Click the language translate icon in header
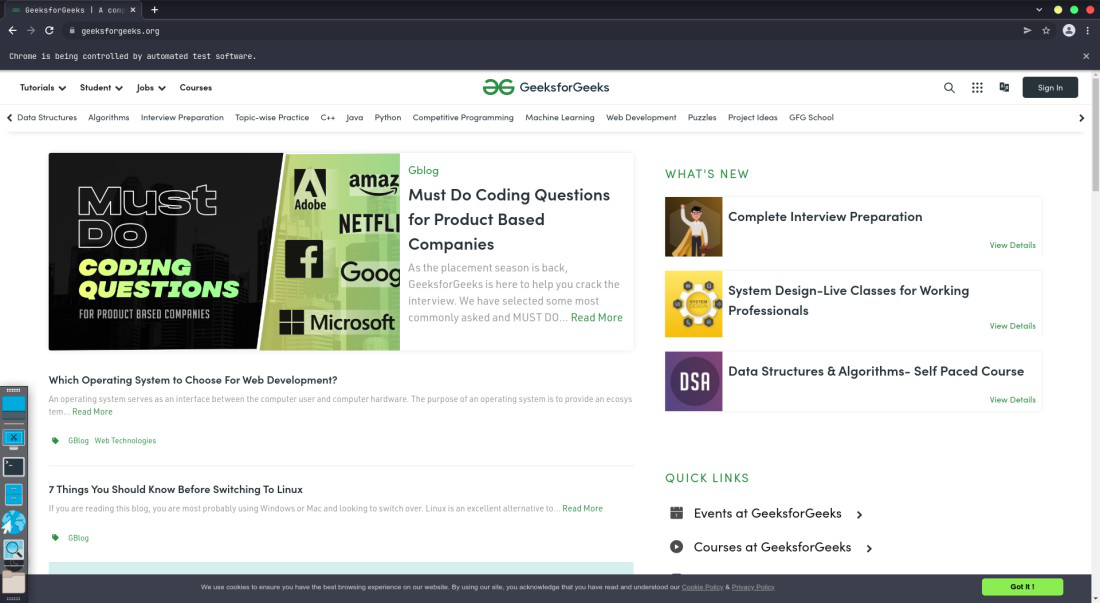Screen dimensions: 1100x603 (x=1004, y=87)
